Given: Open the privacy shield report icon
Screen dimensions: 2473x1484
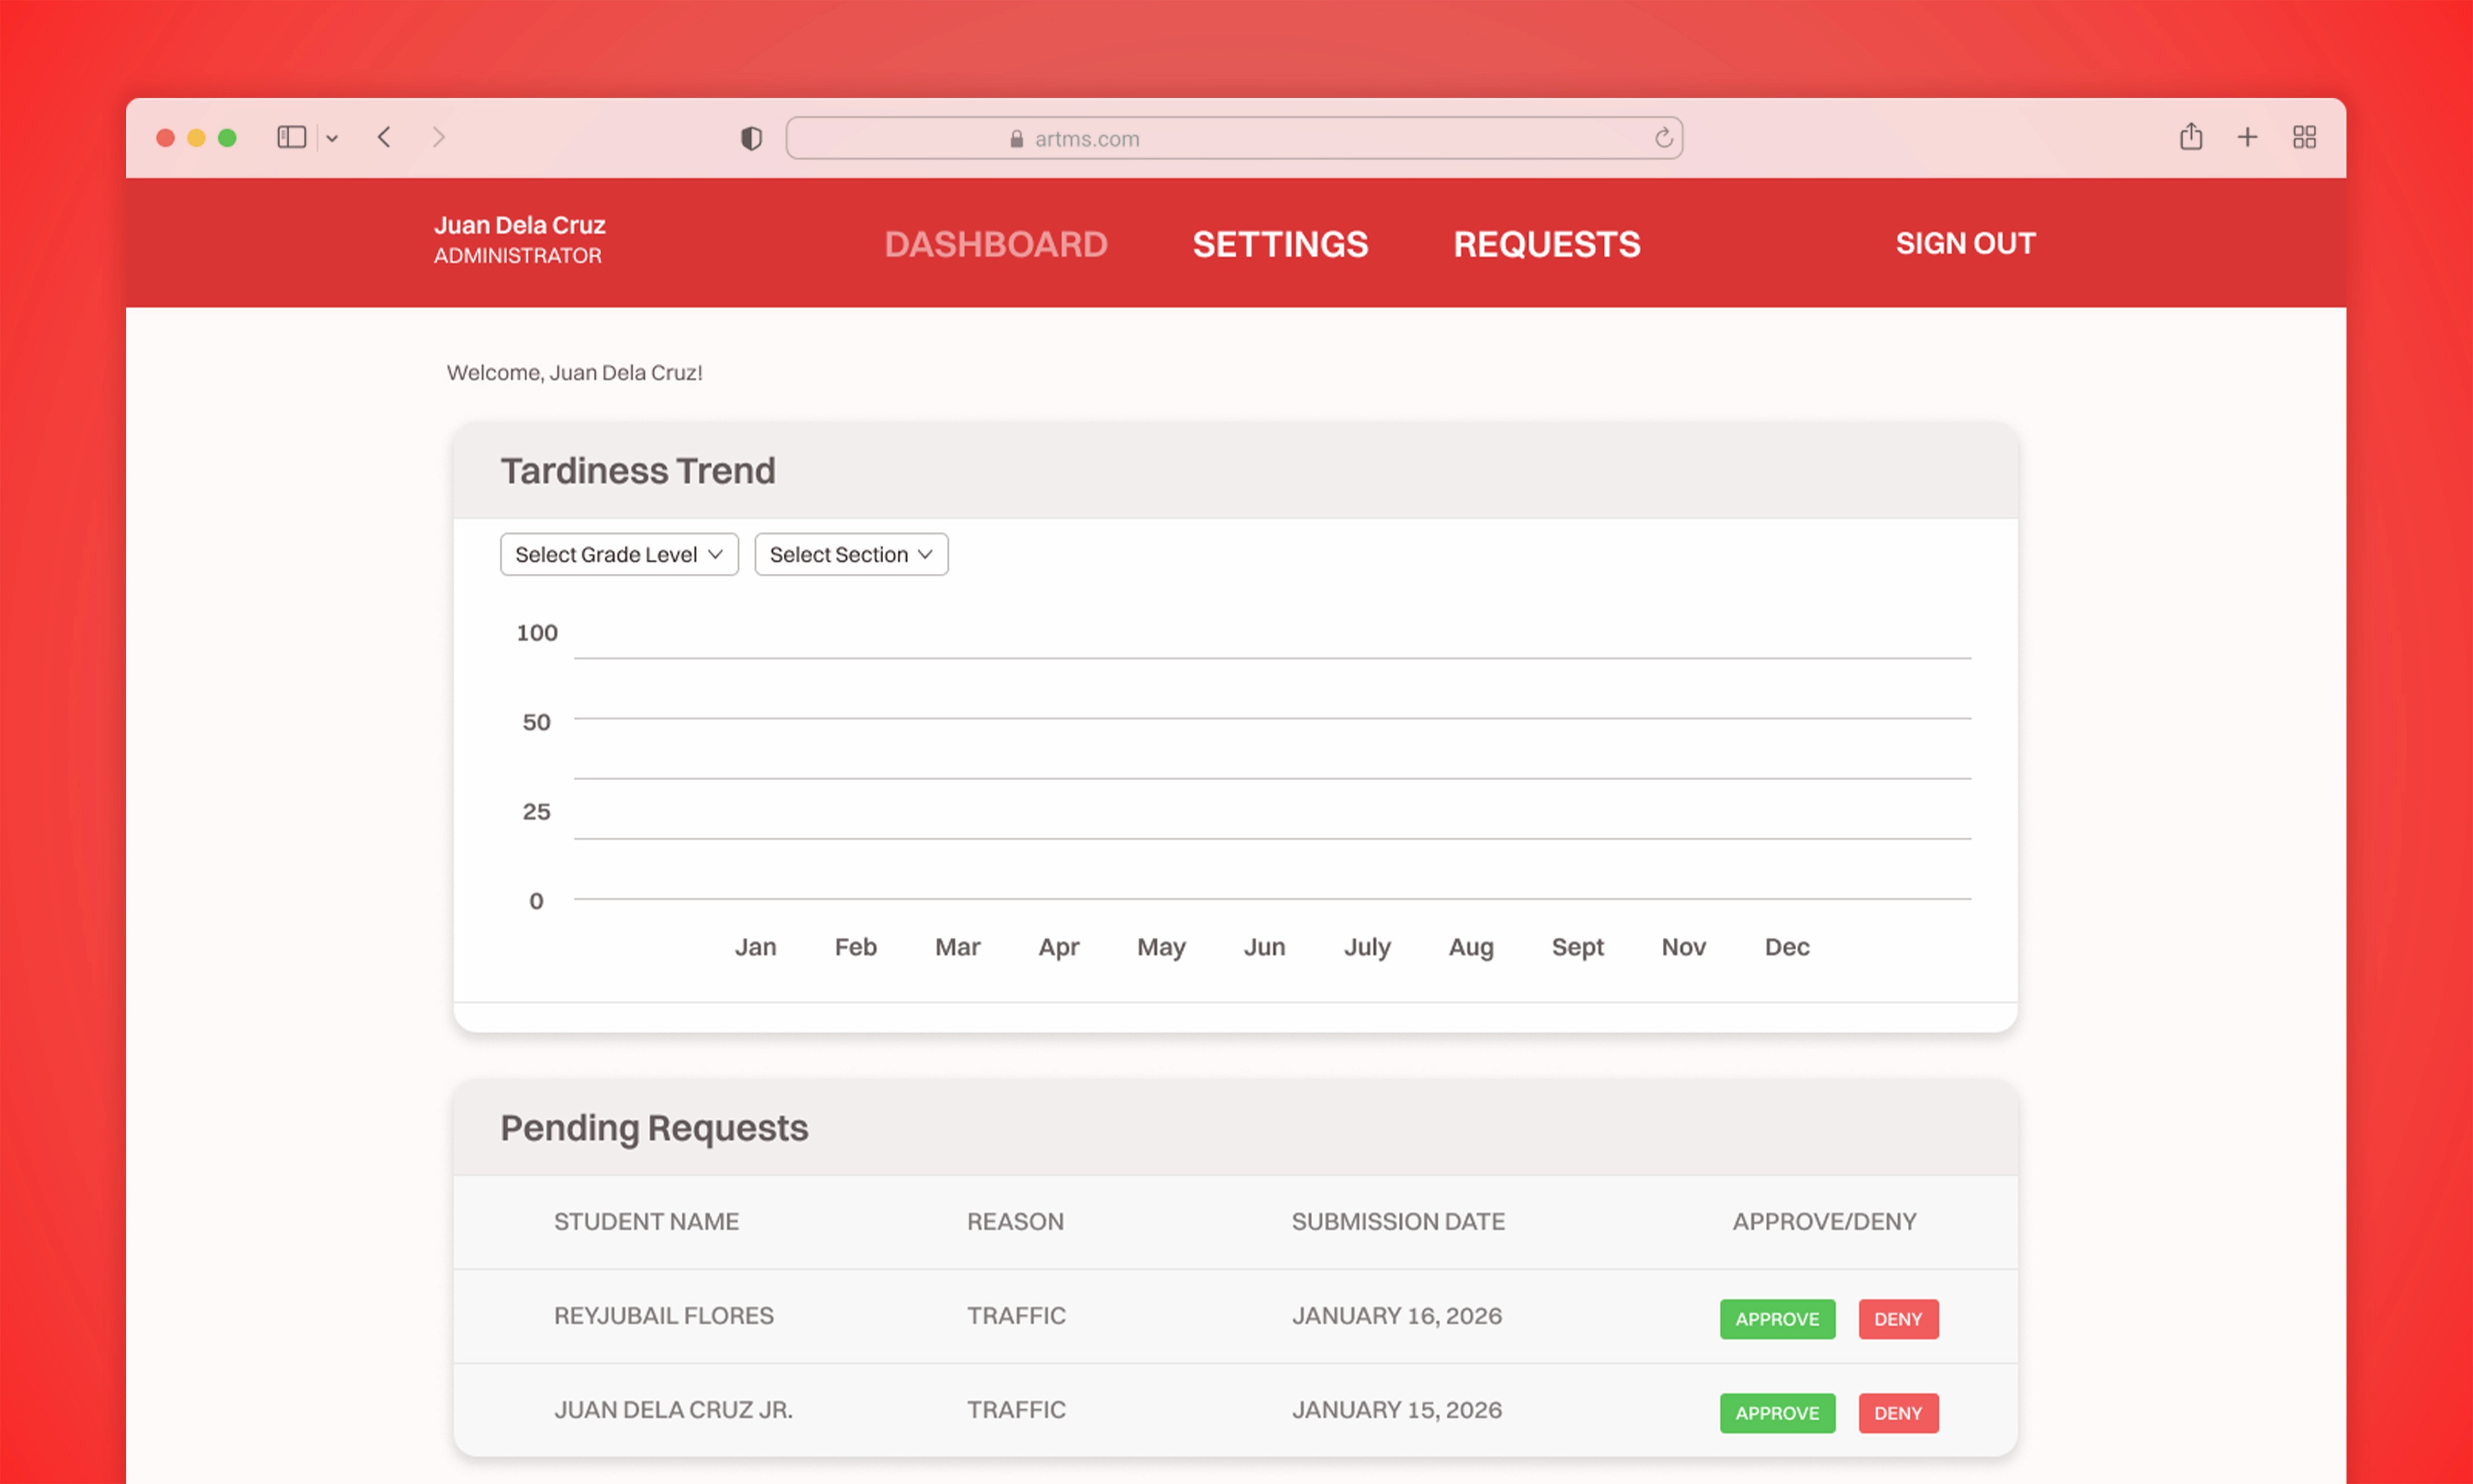Looking at the screenshot, I should tap(751, 138).
